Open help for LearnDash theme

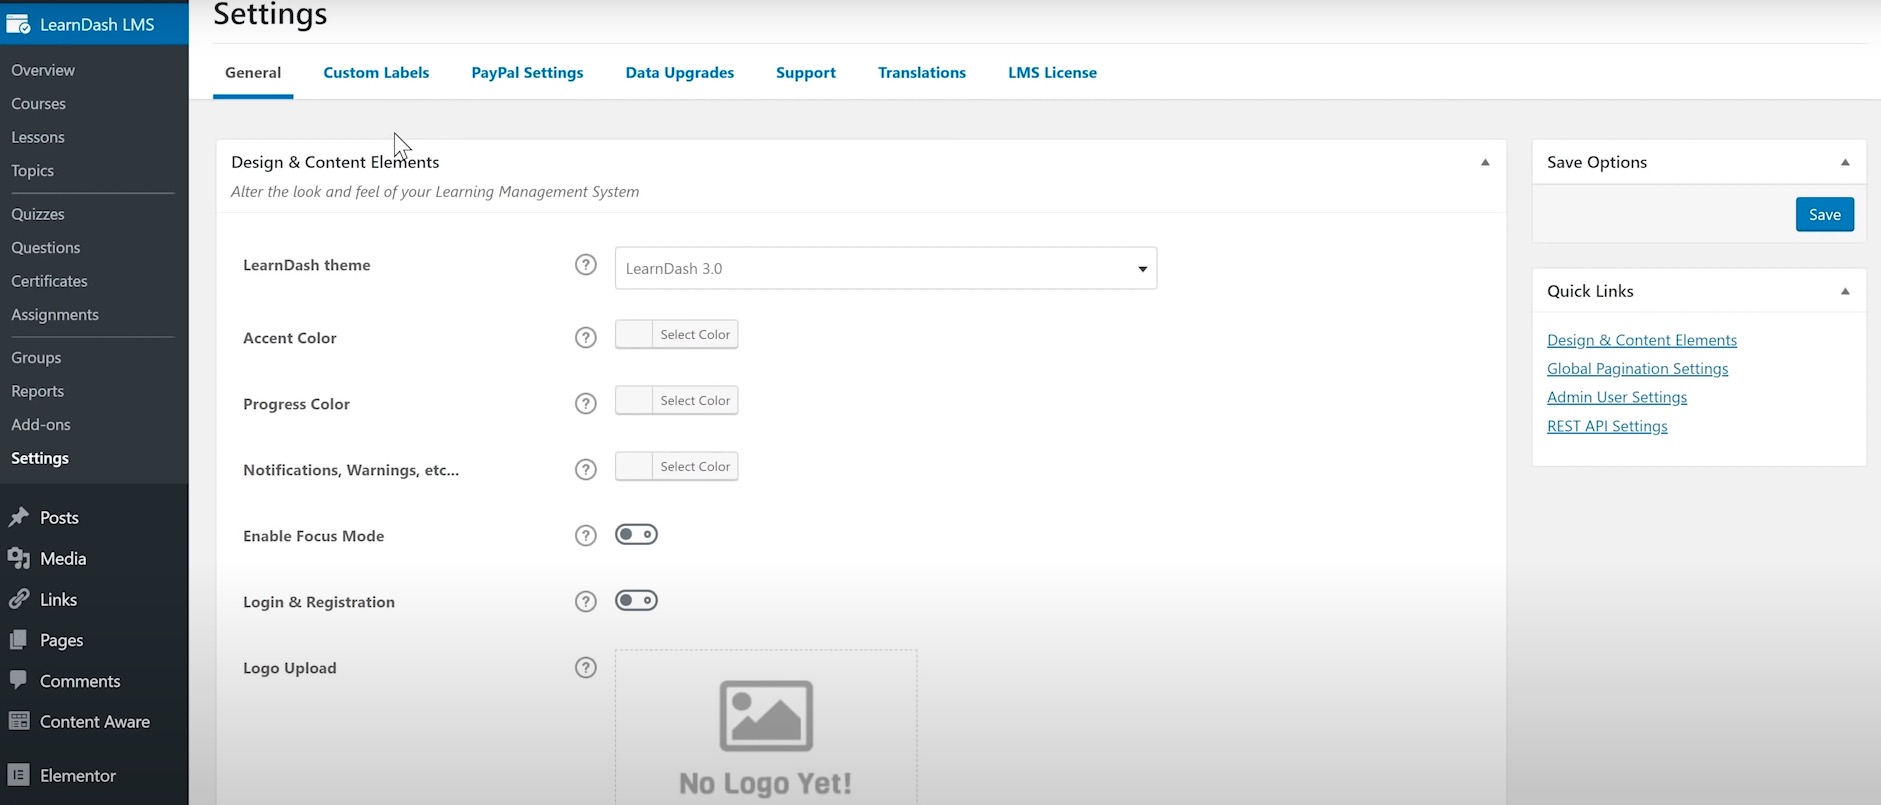[586, 265]
